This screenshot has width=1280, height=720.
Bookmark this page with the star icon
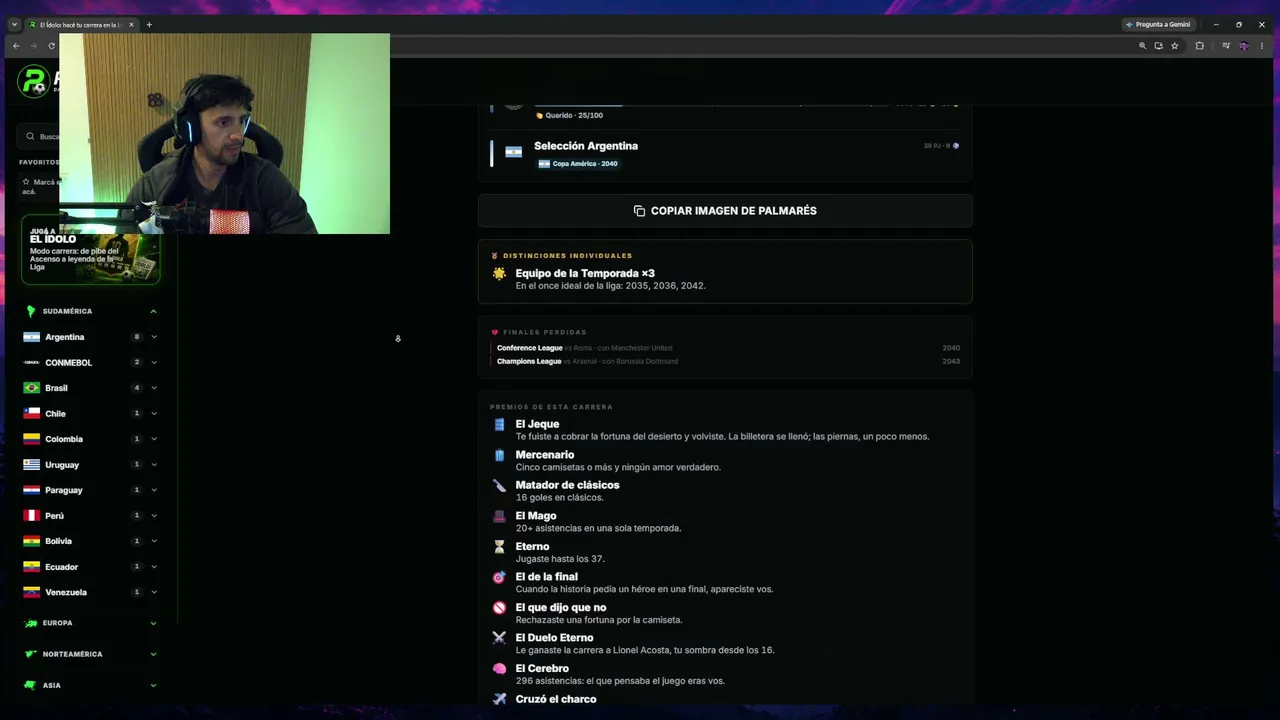1175,46
